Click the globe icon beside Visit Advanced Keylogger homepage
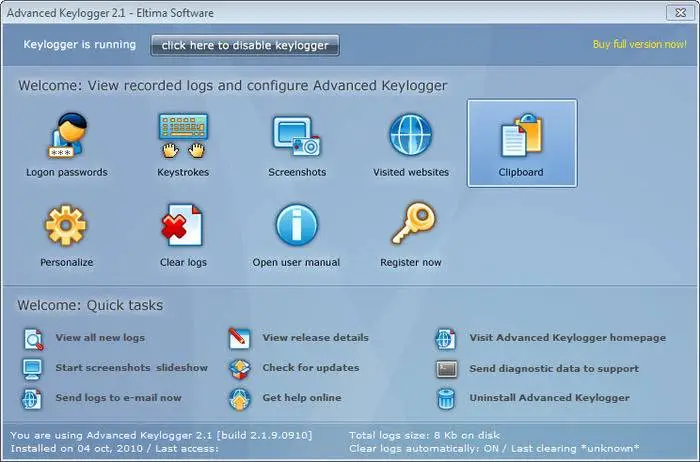Screen dimensions: 700x462 pos(446,339)
